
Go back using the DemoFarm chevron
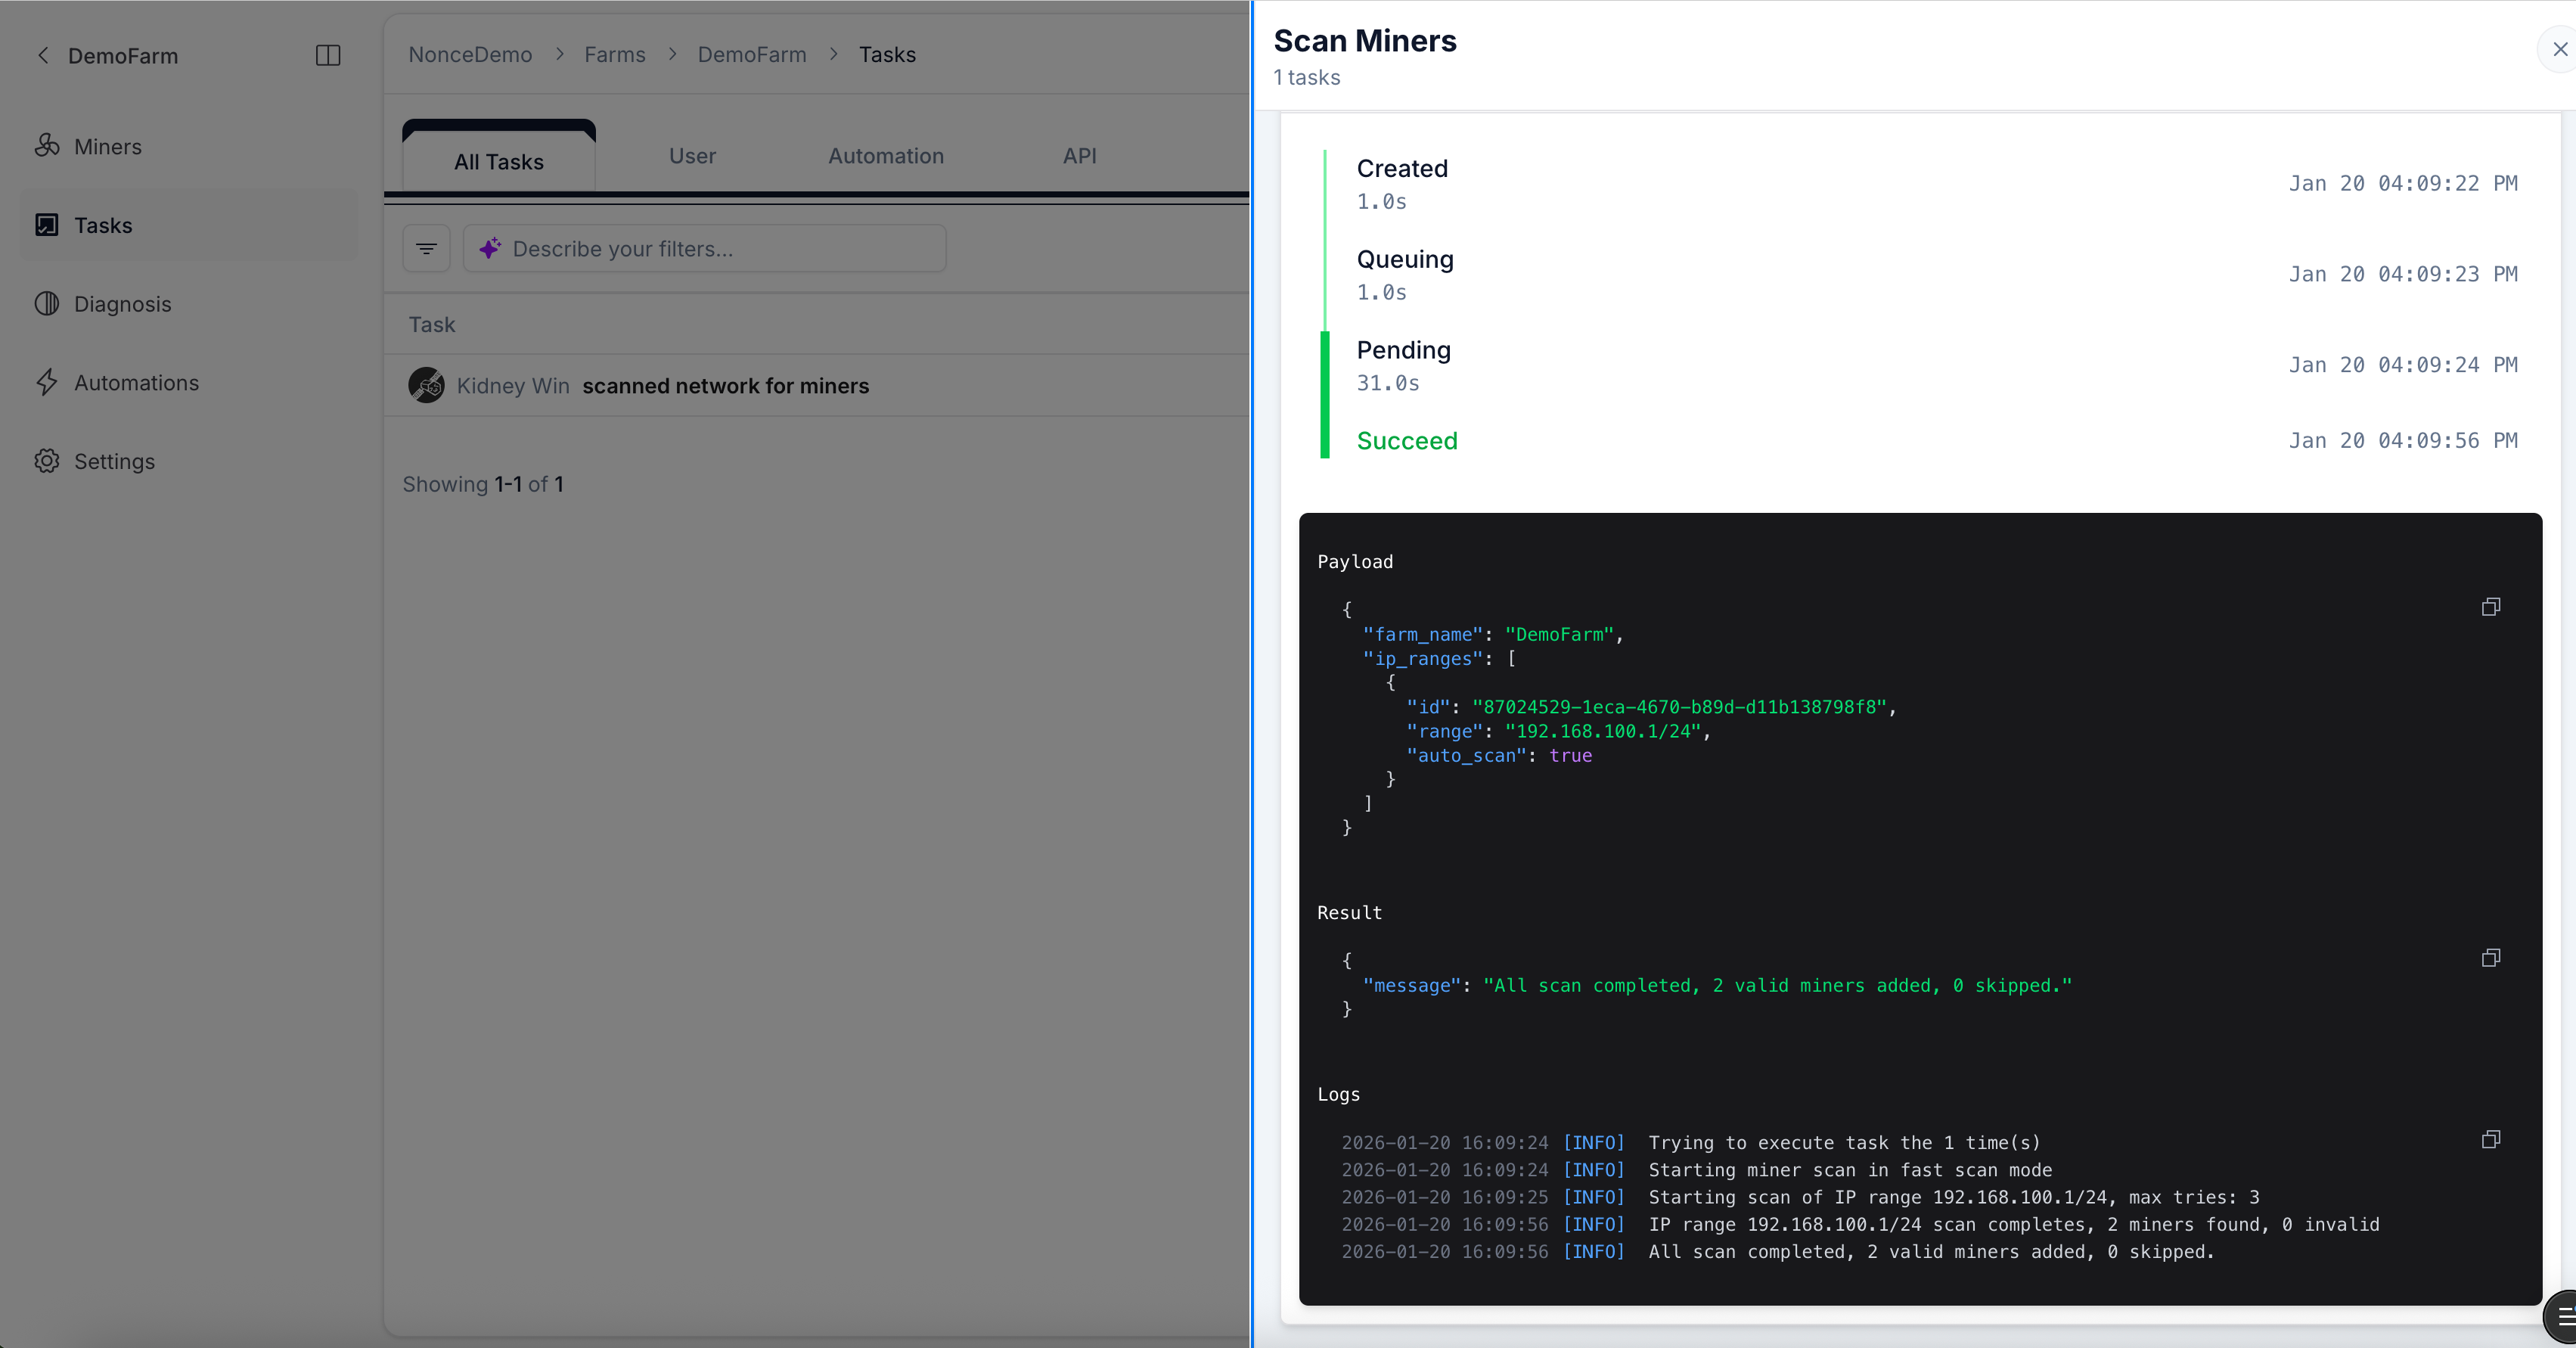click(x=43, y=56)
